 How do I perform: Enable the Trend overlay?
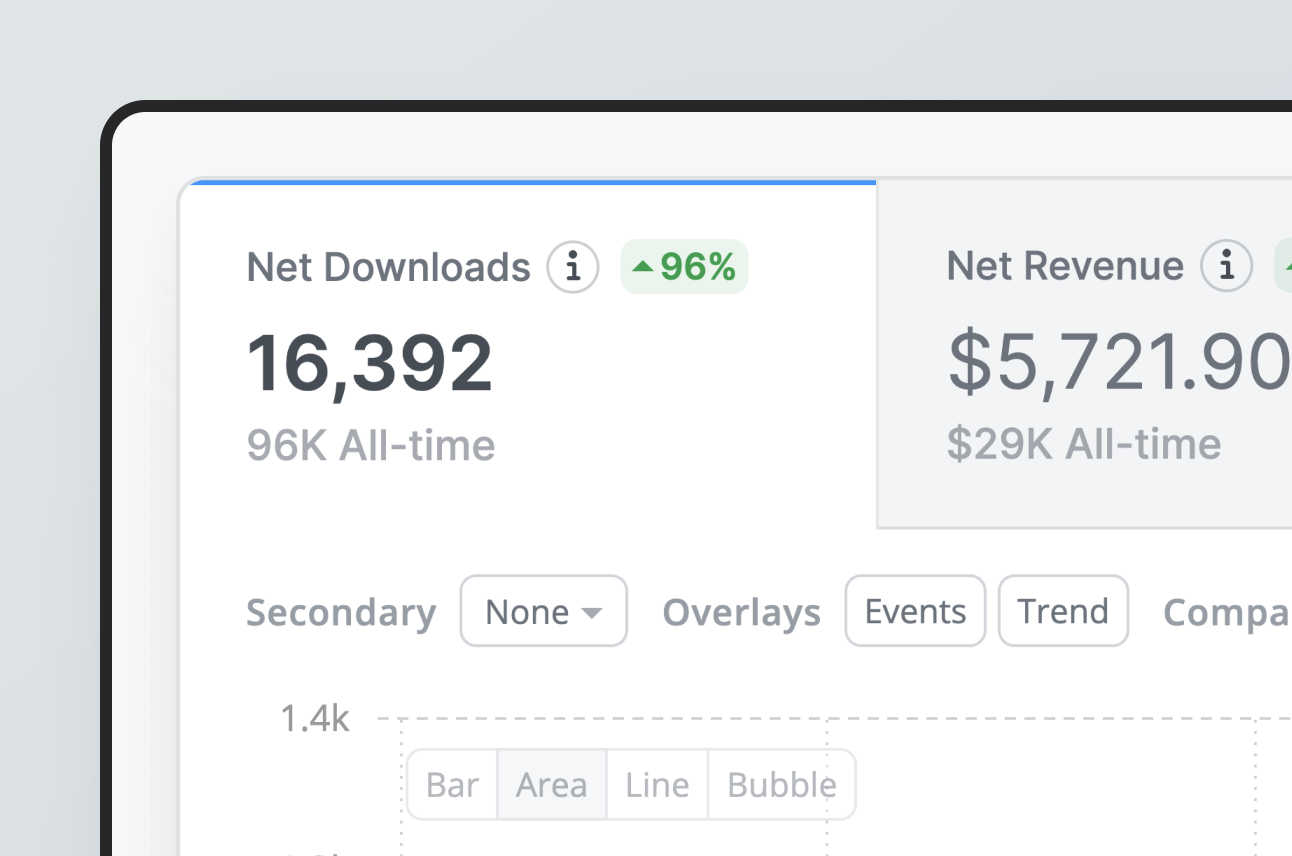click(x=1063, y=611)
